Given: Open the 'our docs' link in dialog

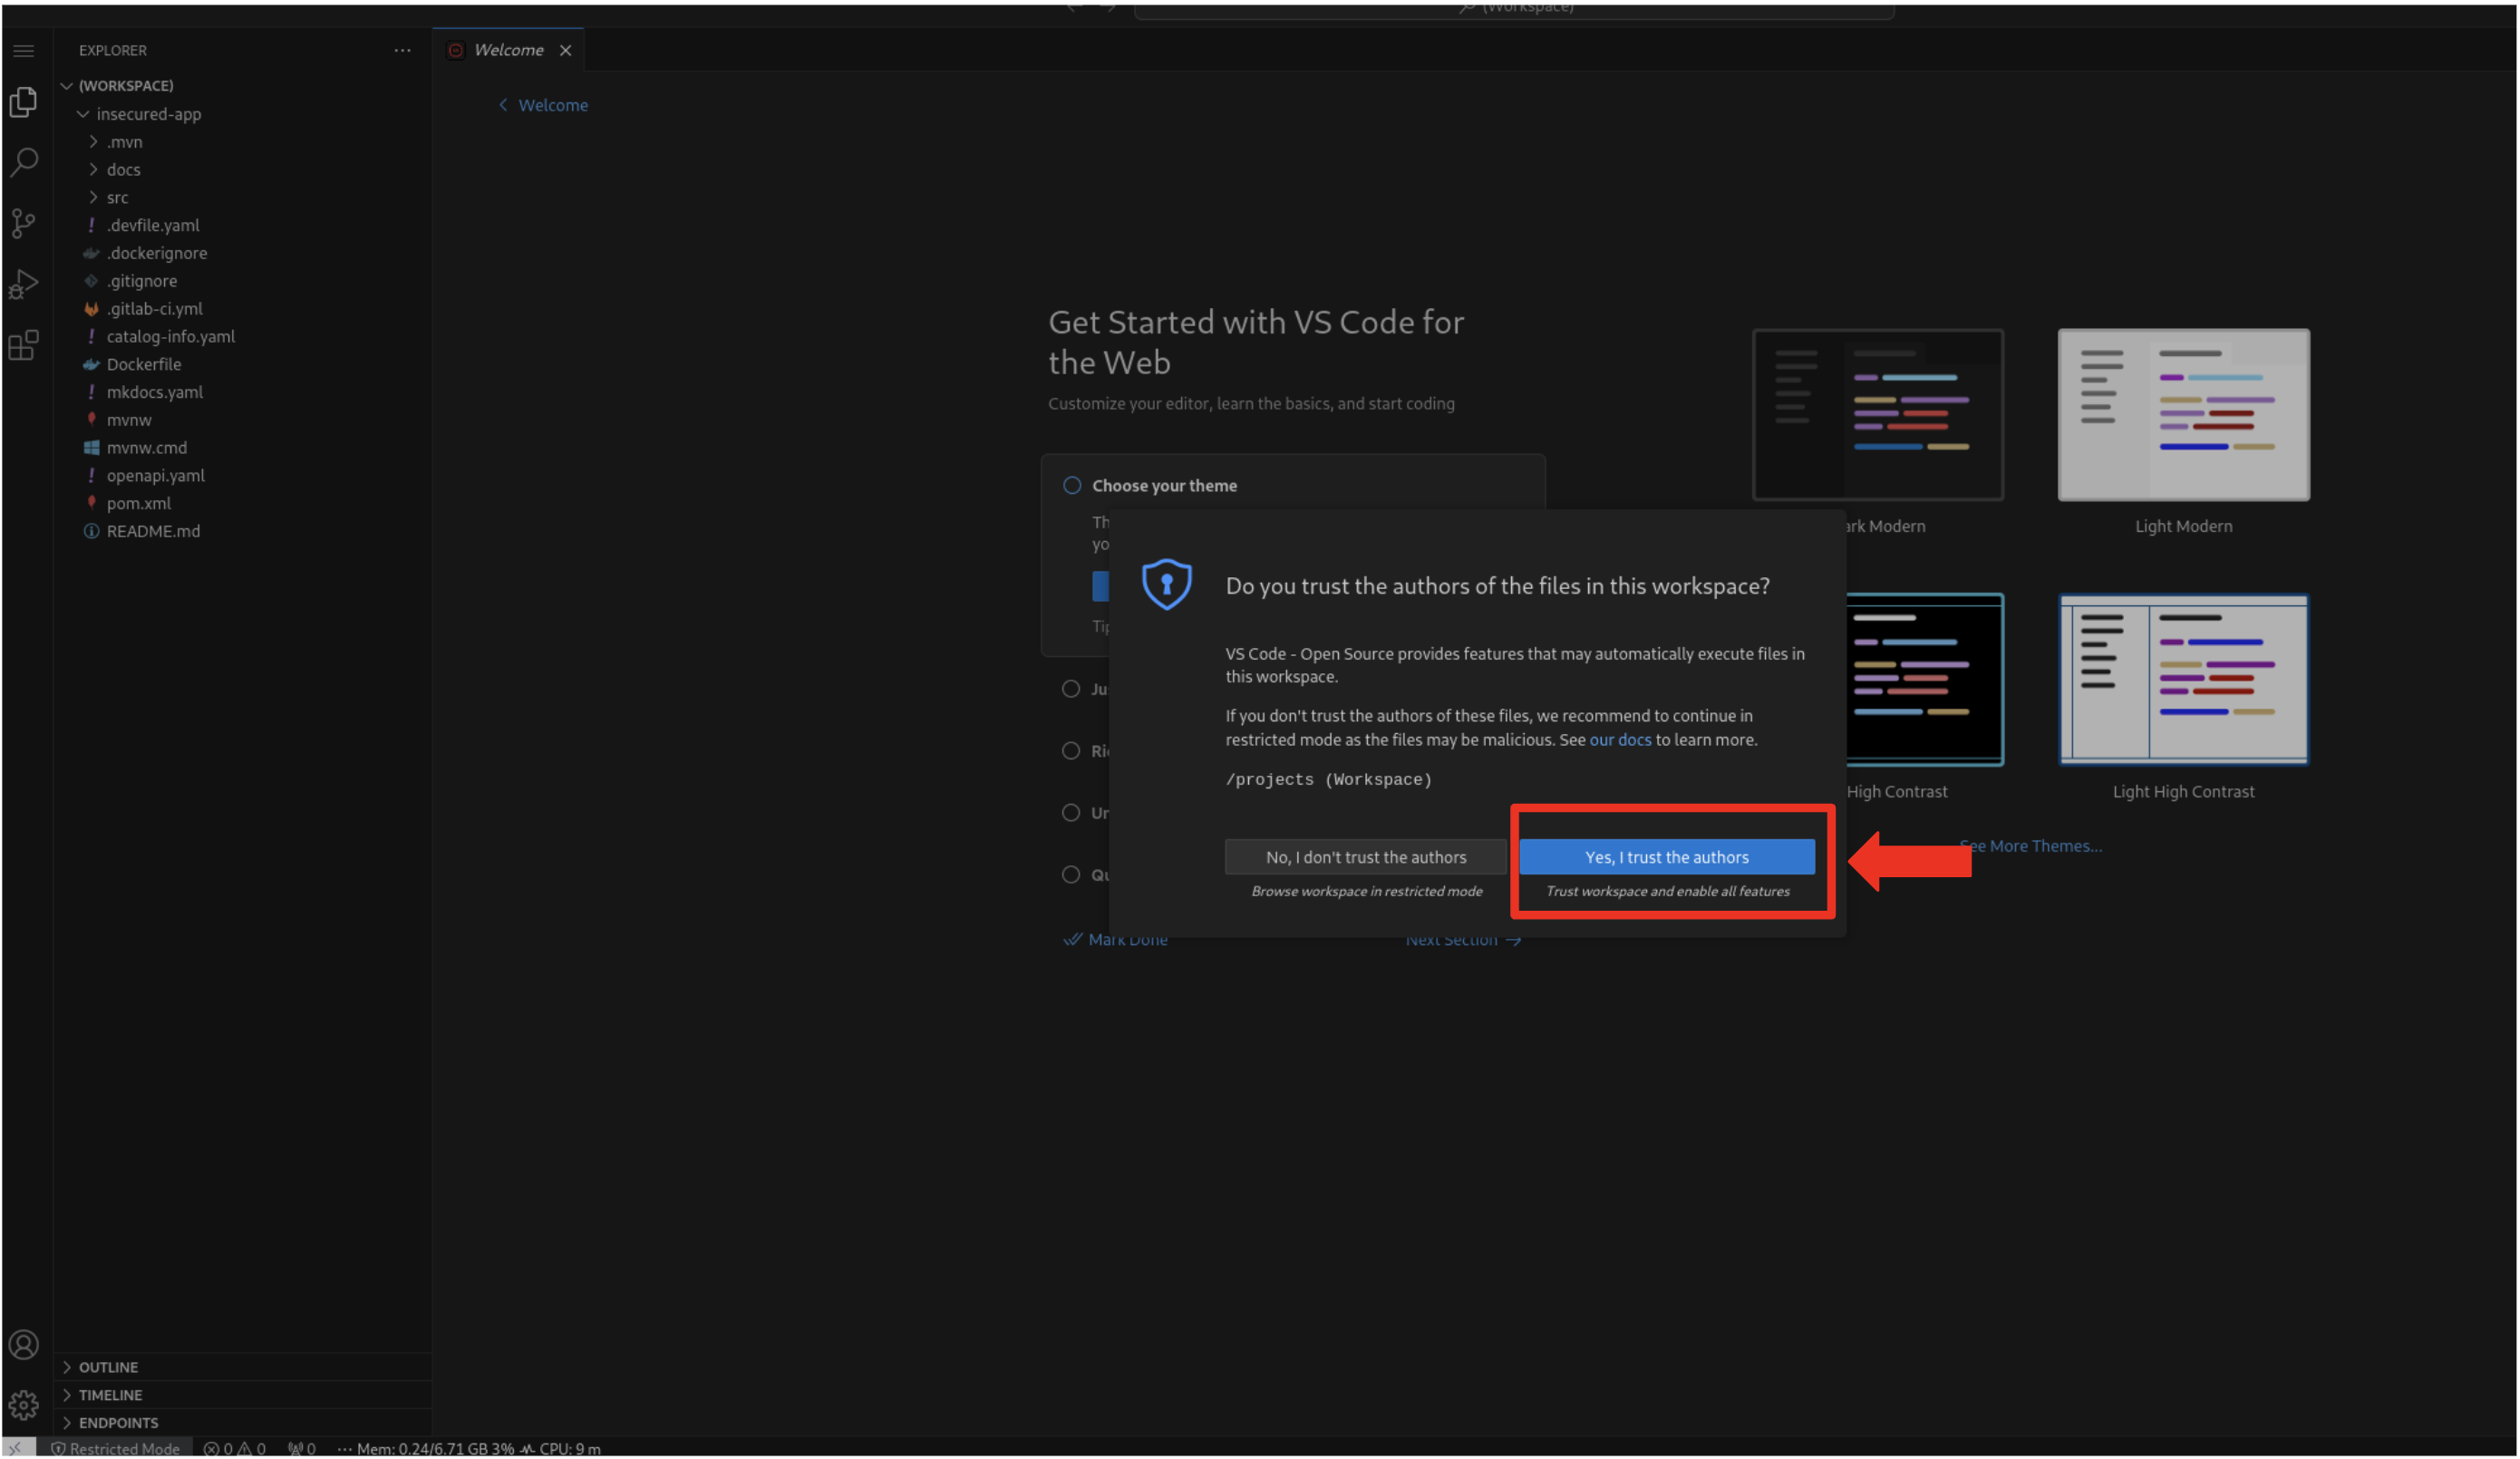Looking at the screenshot, I should (1620, 740).
